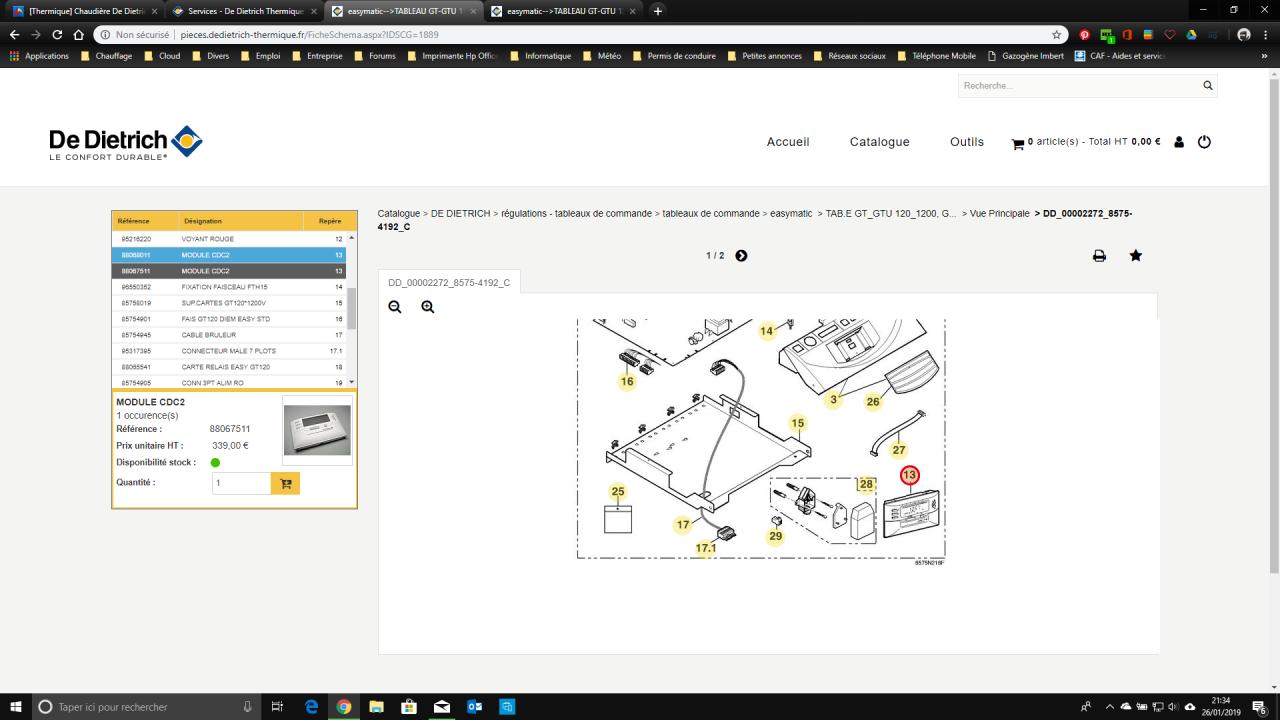Select part marker 14 on diagram
This screenshot has width=1280, height=720.
[x=767, y=331]
